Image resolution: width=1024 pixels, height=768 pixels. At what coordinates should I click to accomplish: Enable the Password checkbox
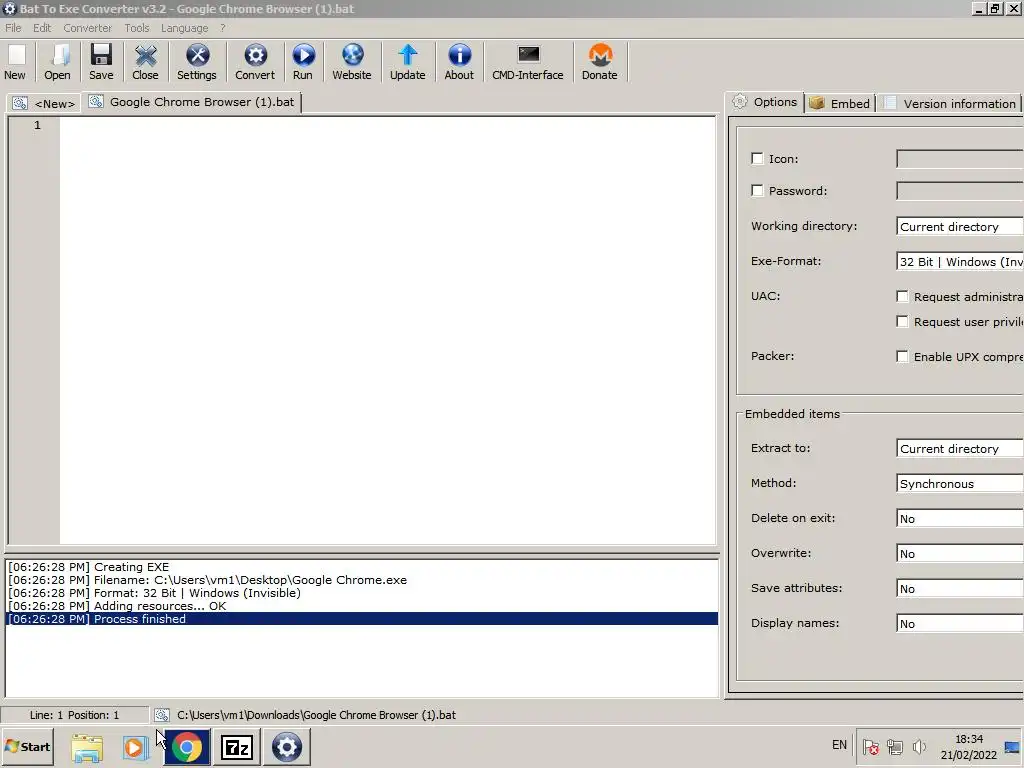(757, 191)
